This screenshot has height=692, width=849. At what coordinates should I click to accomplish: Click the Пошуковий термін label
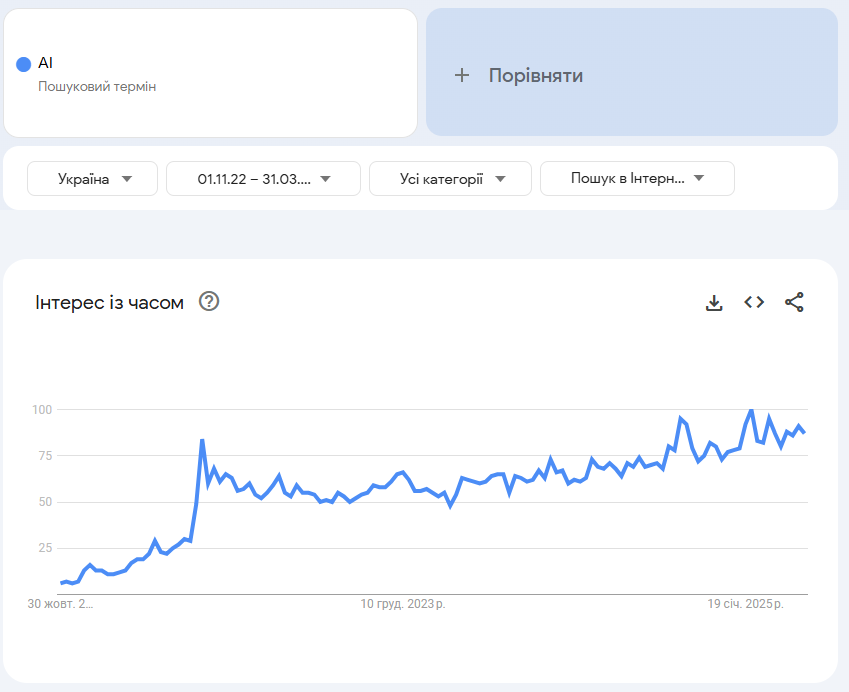[x=97, y=87]
